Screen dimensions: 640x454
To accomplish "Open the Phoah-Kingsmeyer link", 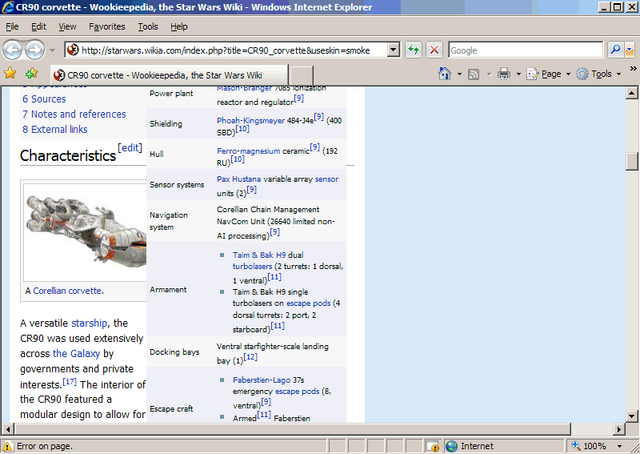I will 251,120.
